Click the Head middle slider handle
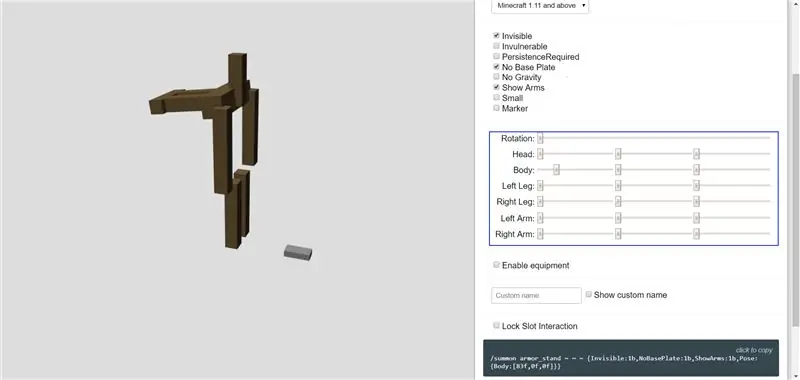 point(618,154)
